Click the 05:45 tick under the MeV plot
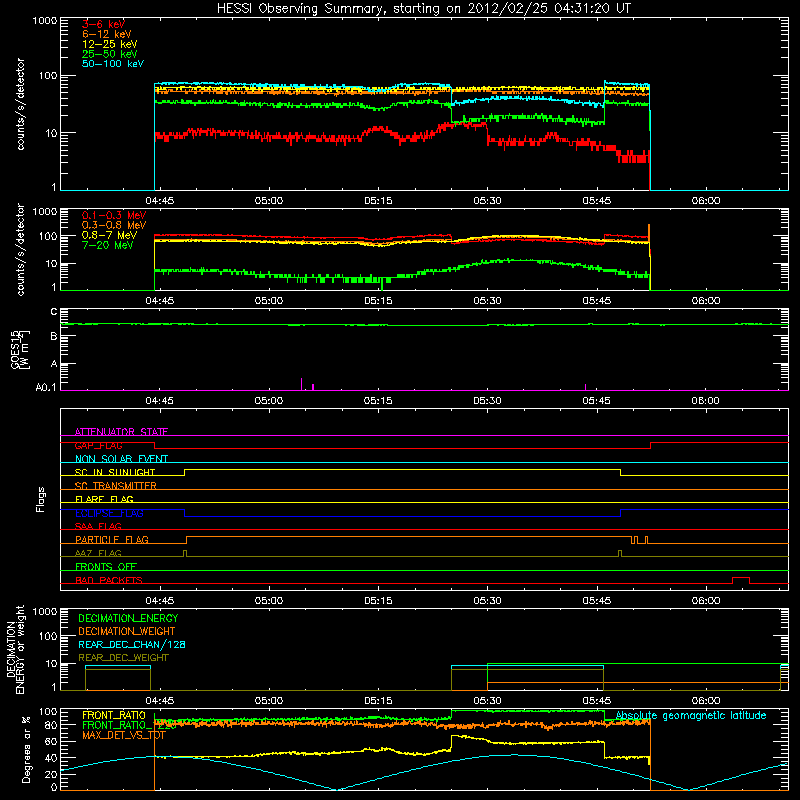800x800 pixels. click(x=596, y=301)
